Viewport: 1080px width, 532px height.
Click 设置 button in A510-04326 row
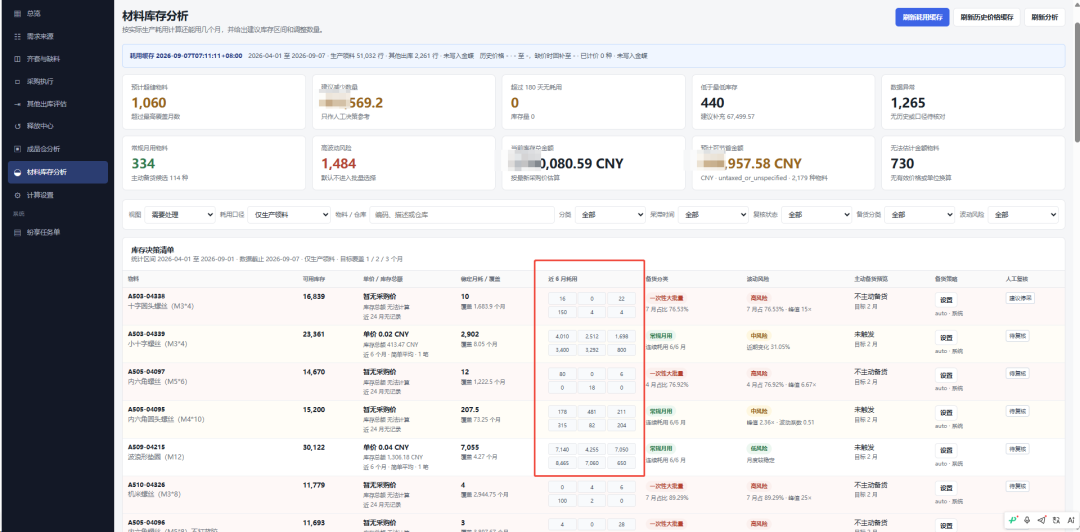(946, 489)
